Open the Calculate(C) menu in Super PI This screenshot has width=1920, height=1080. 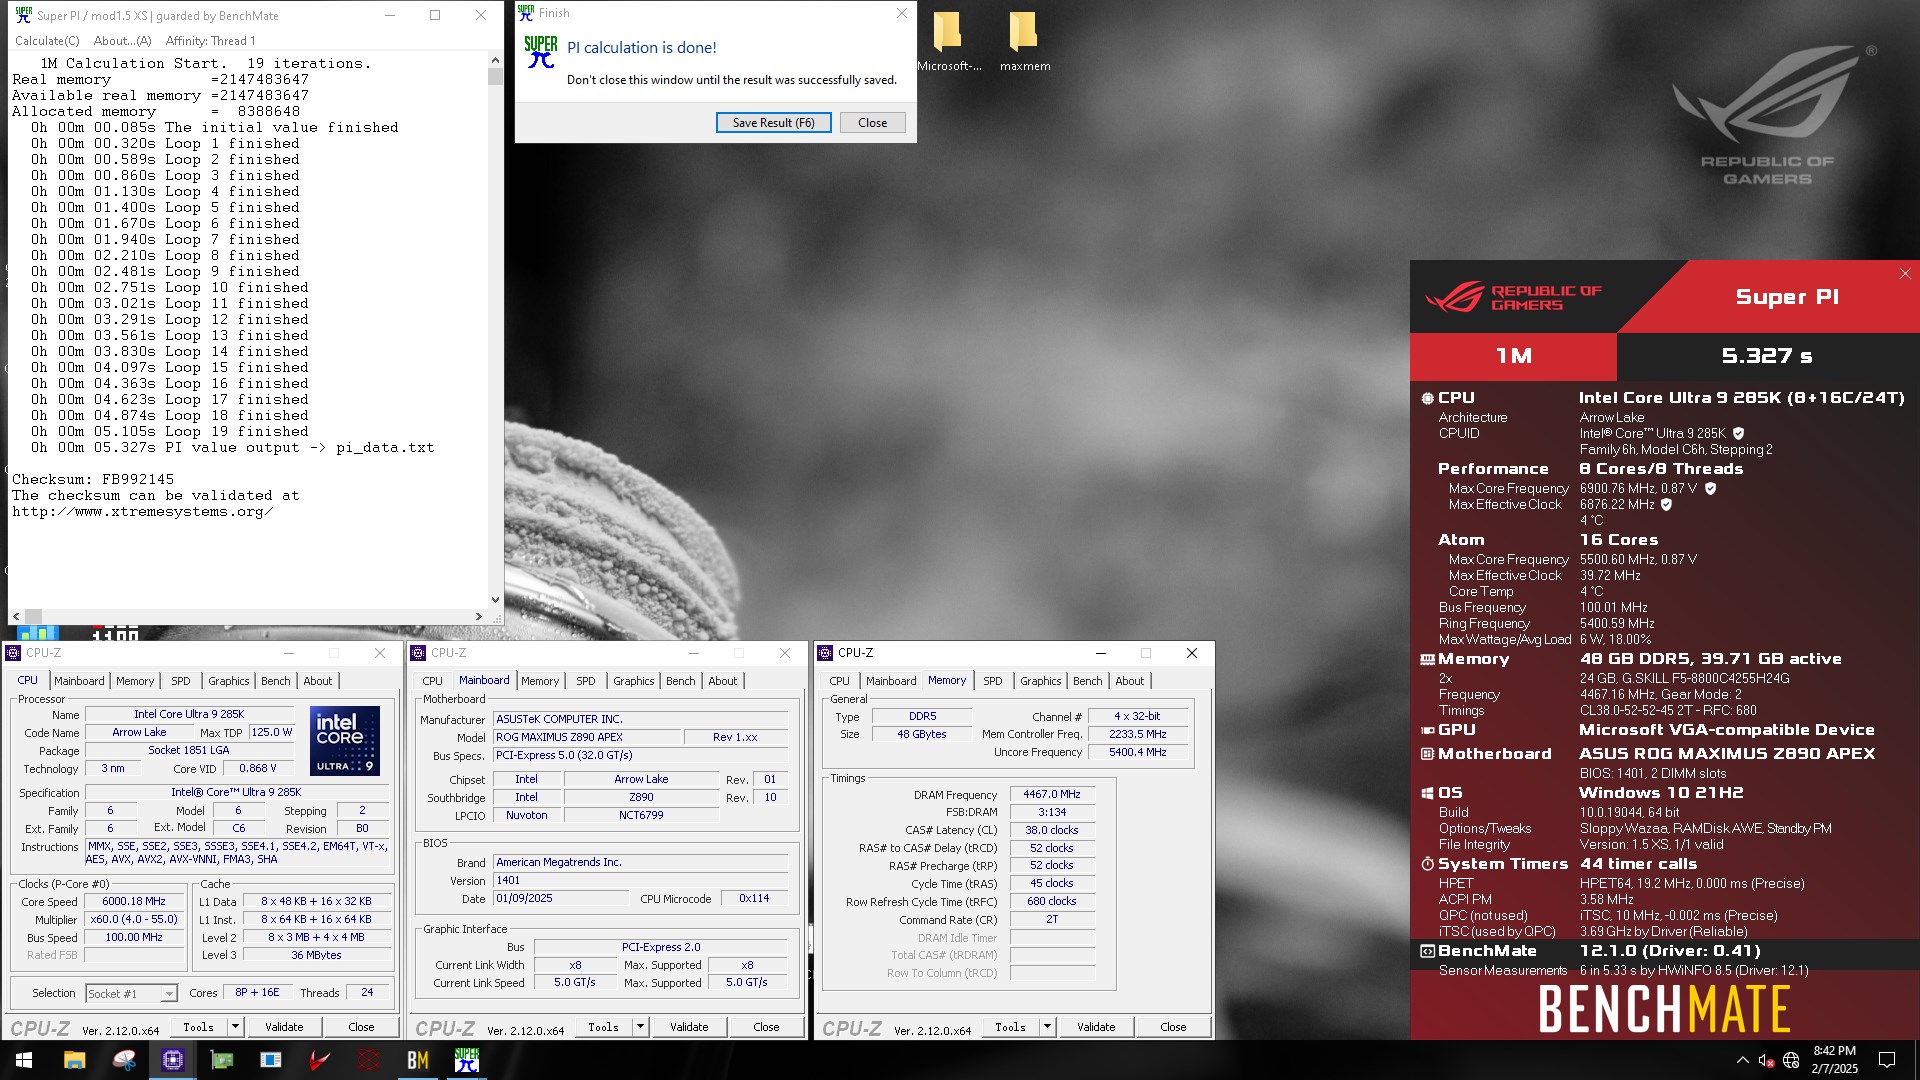click(x=47, y=41)
